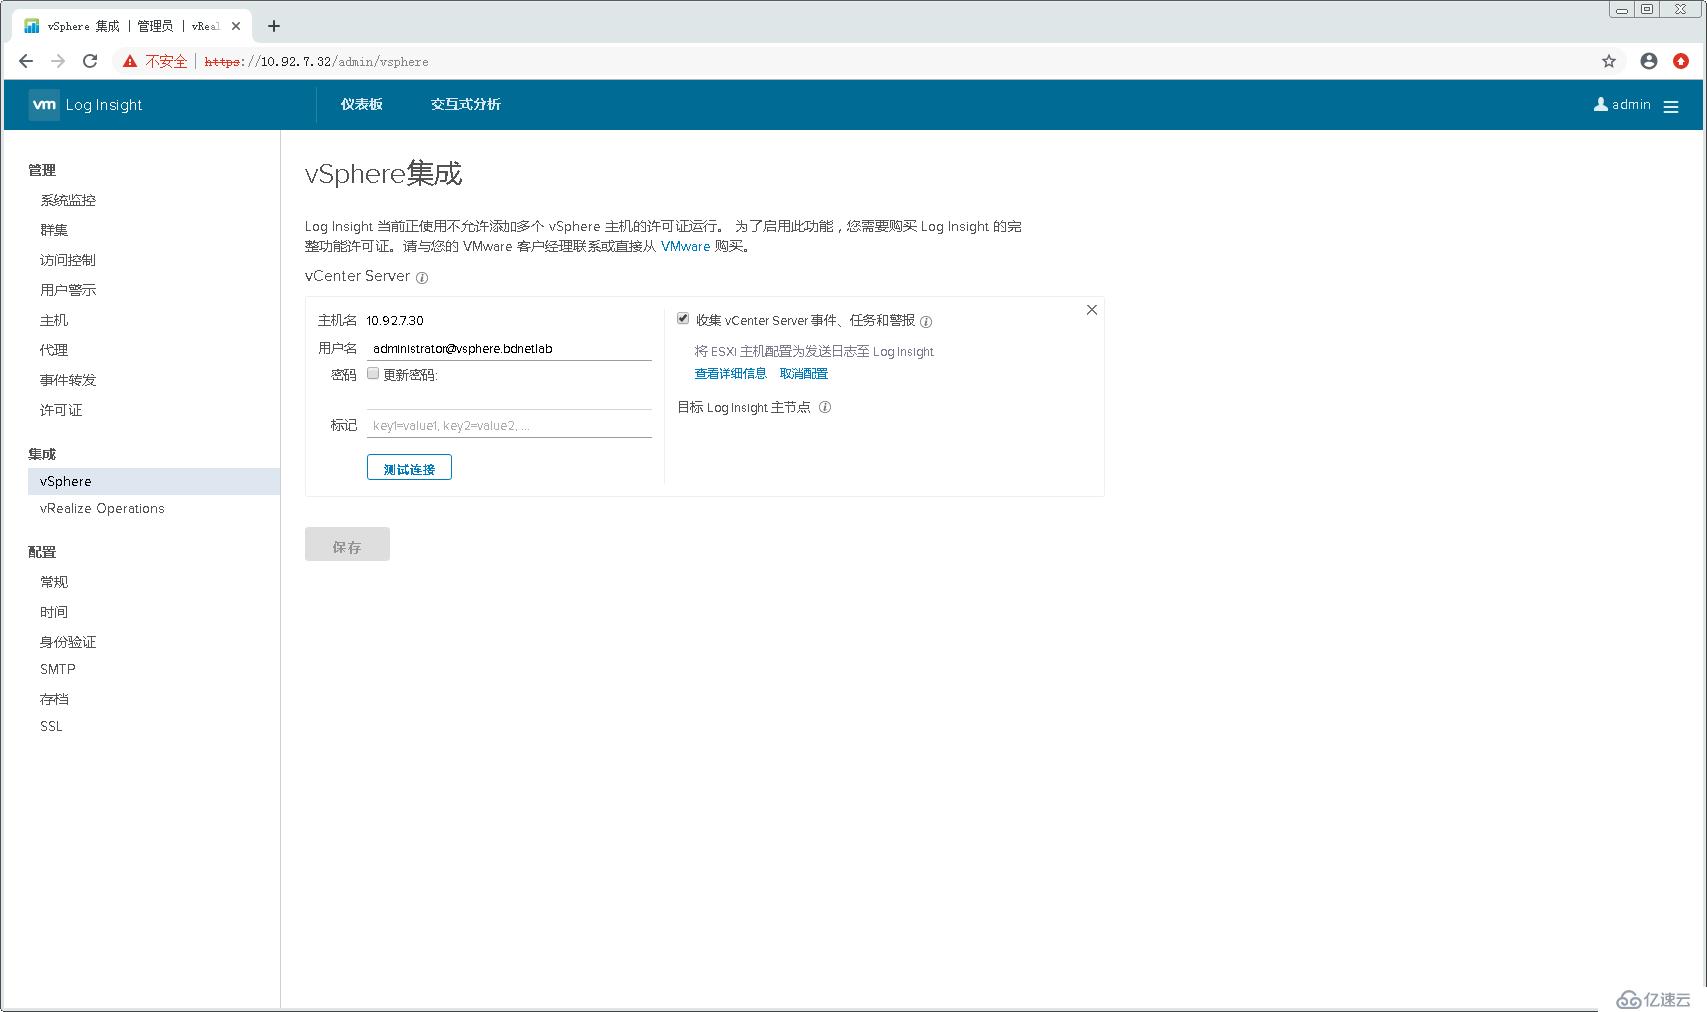Open 常规 configuration page
The image size is (1707, 1012).
(x=54, y=582)
